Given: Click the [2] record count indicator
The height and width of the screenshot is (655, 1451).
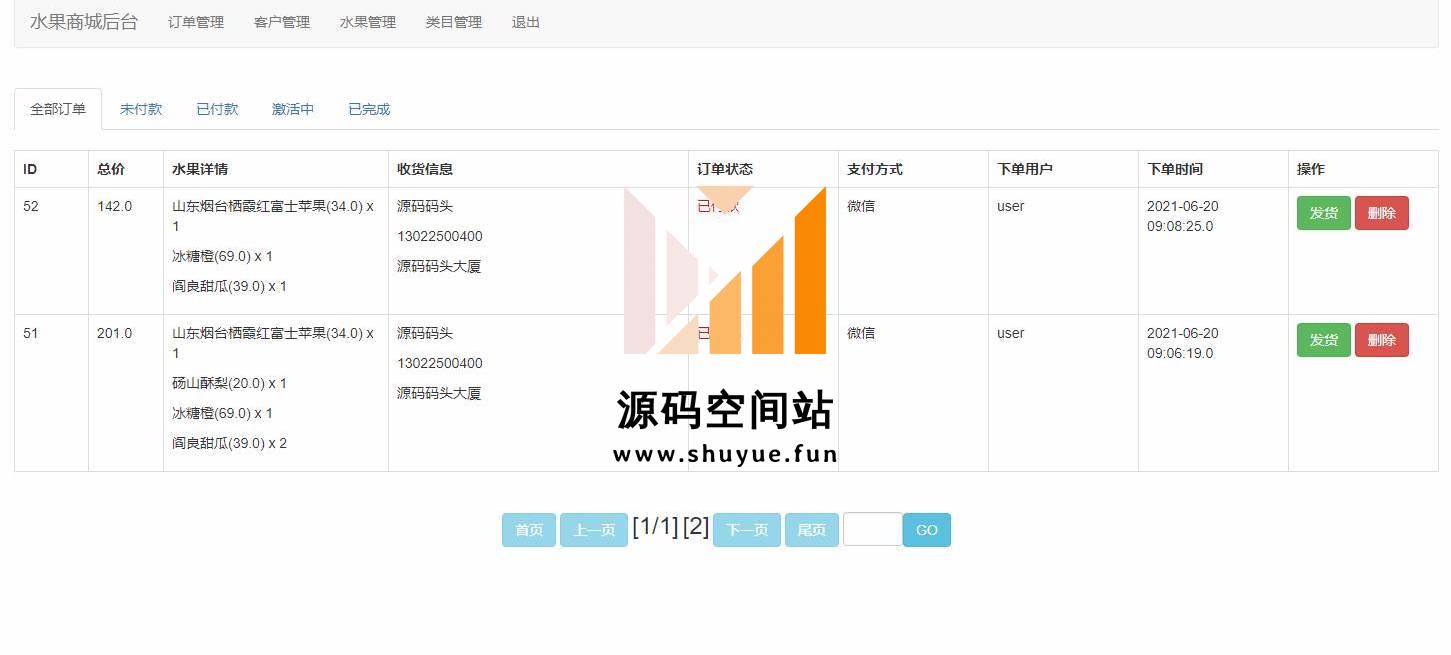Looking at the screenshot, I should pos(696,526).
